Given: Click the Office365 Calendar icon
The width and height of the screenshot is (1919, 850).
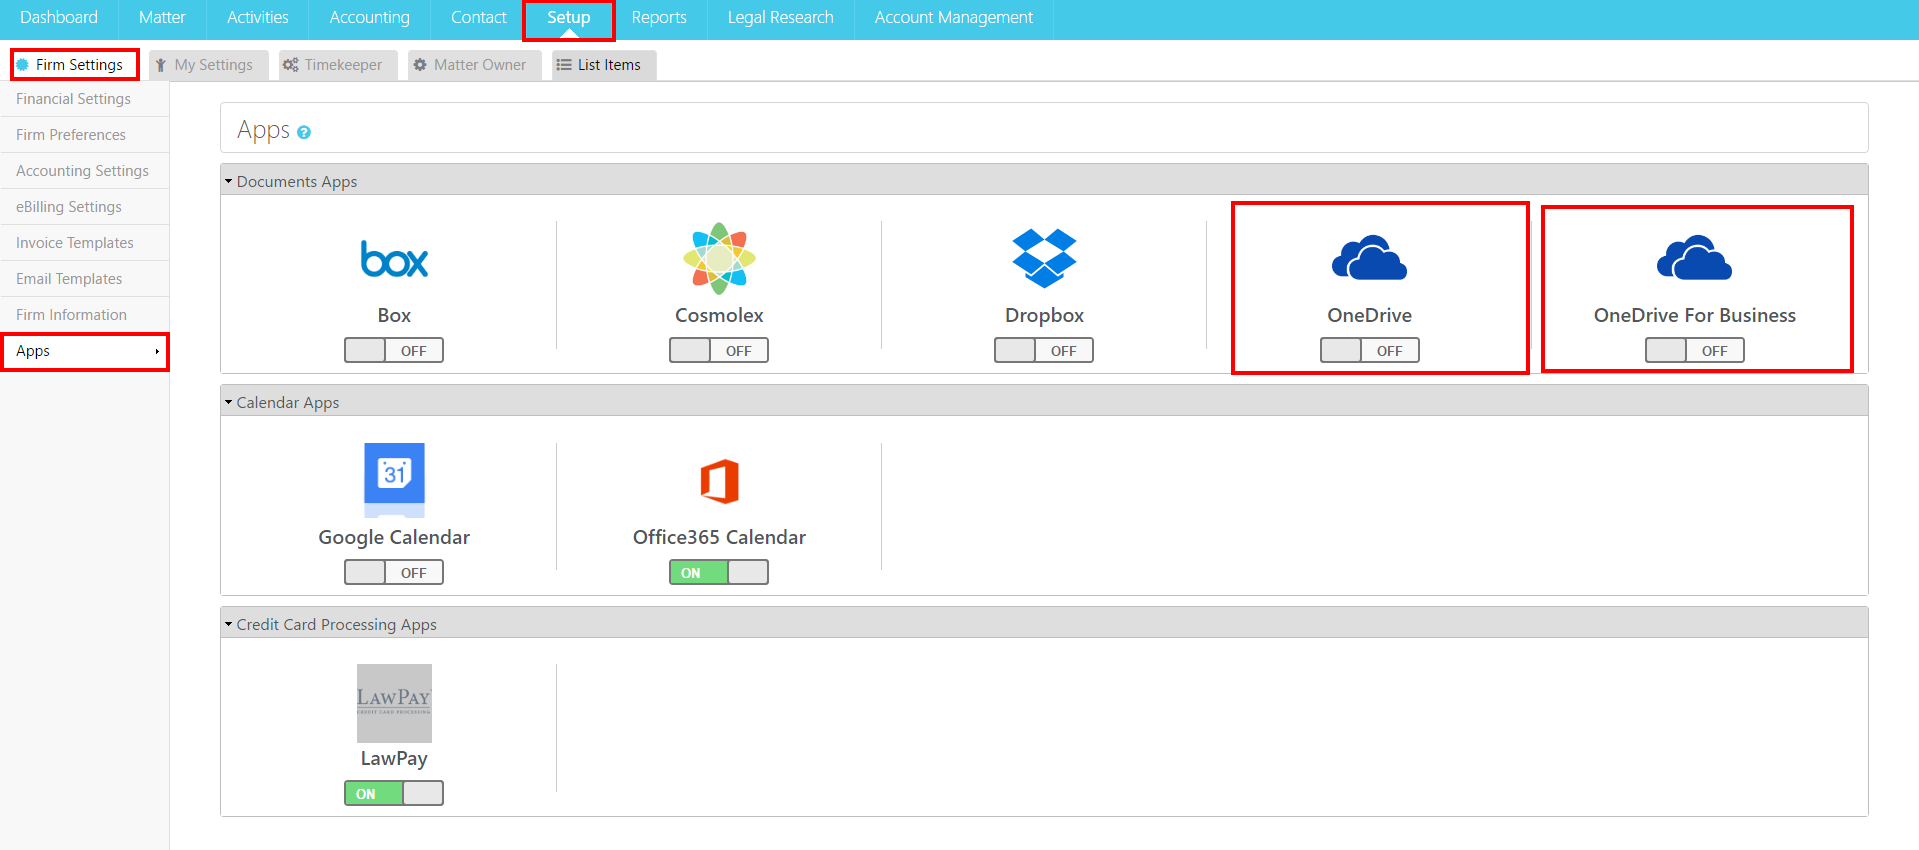Looking at the screenshot, I should tap(719, 481).
